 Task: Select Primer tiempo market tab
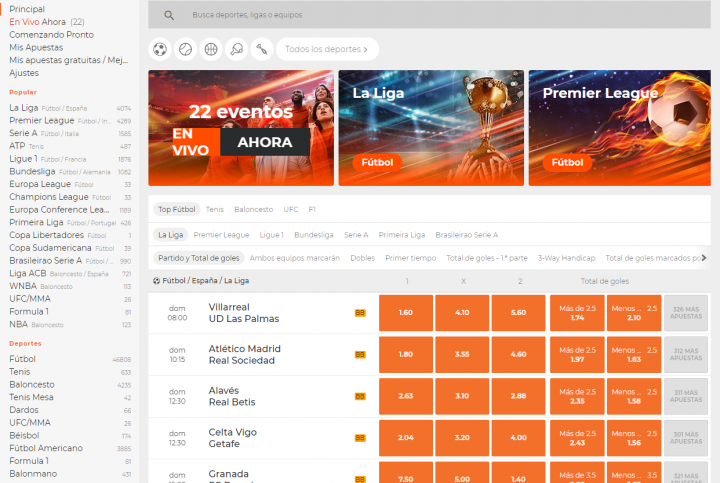411,258
